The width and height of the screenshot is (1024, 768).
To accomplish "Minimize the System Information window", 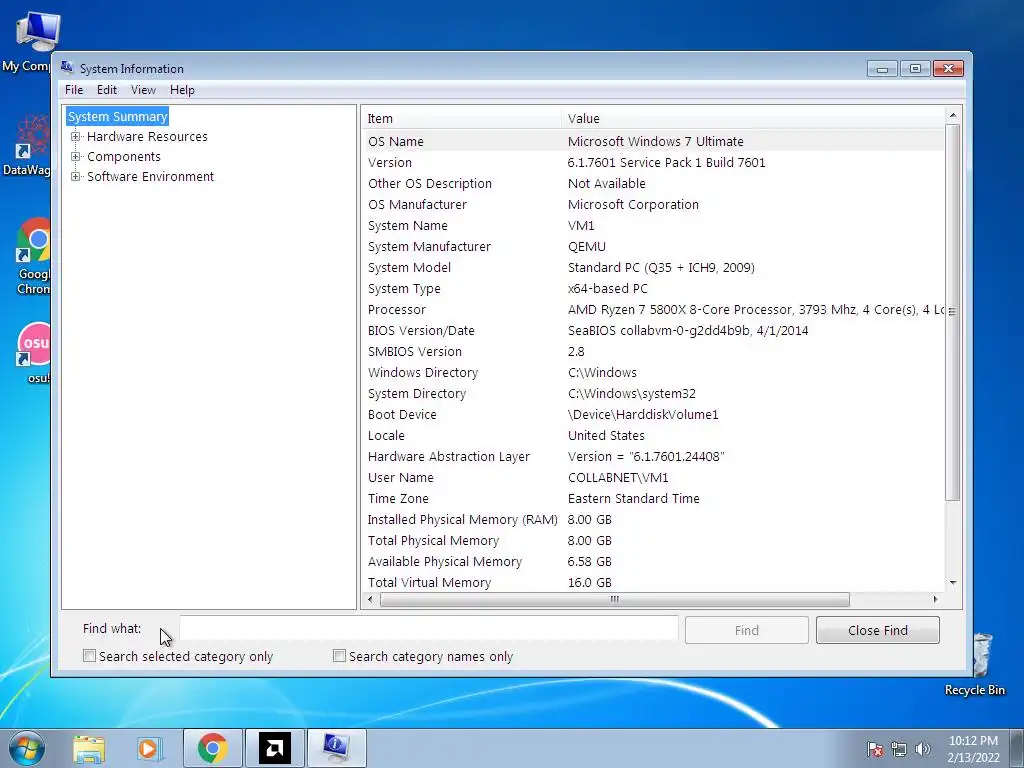I will coord(882,69).
